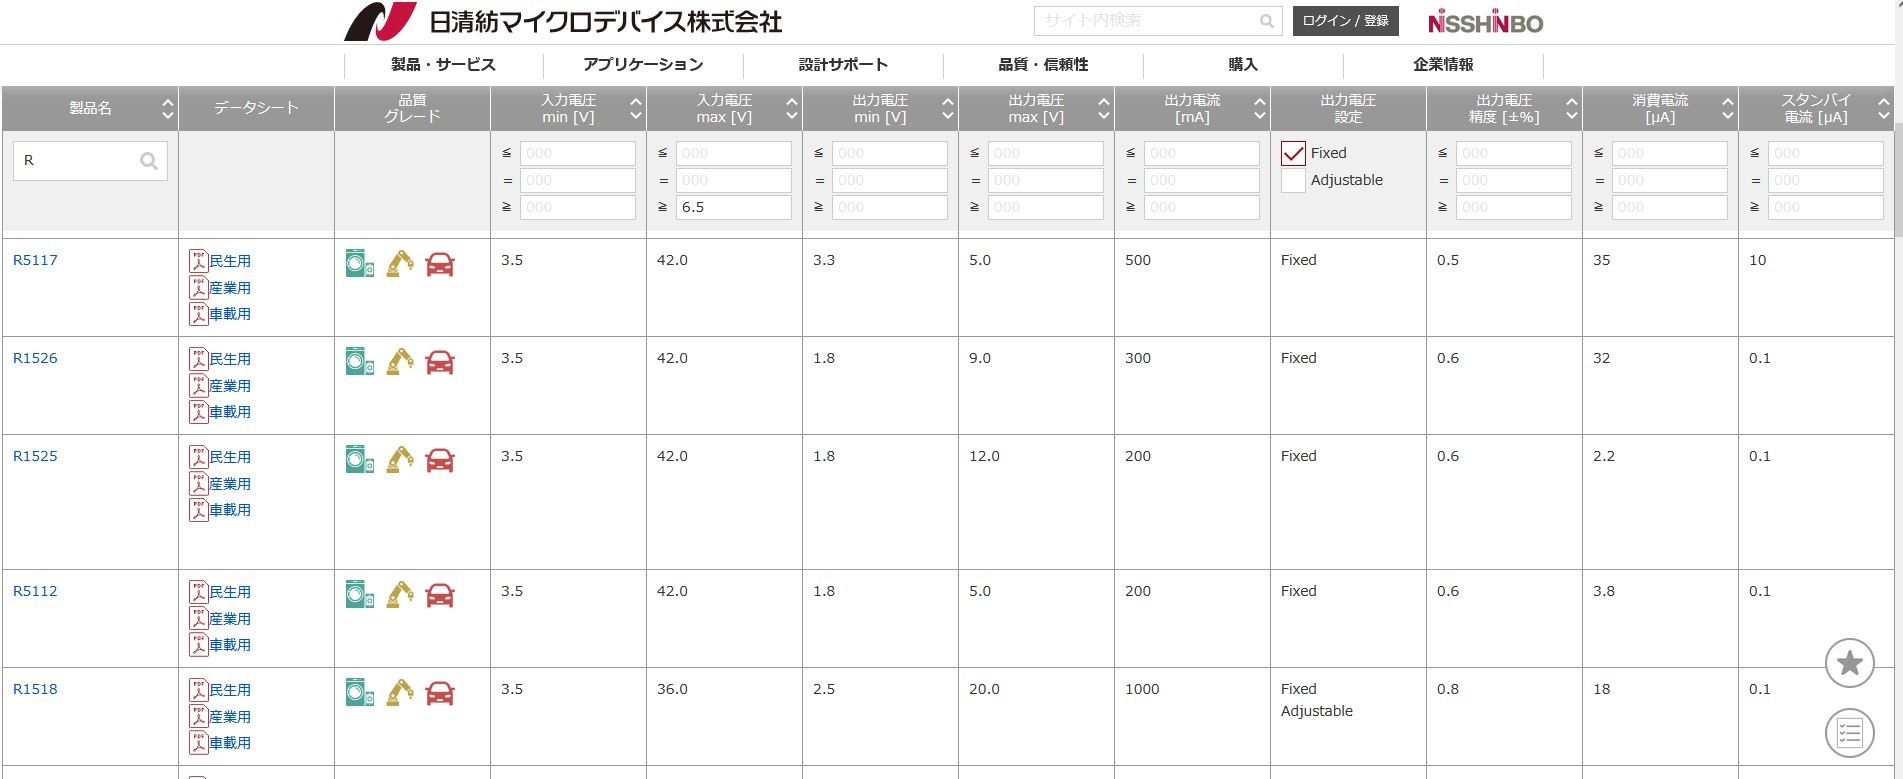Click the 入力電圧 min ≦ filter field
1903x779 pixels.
578,153
